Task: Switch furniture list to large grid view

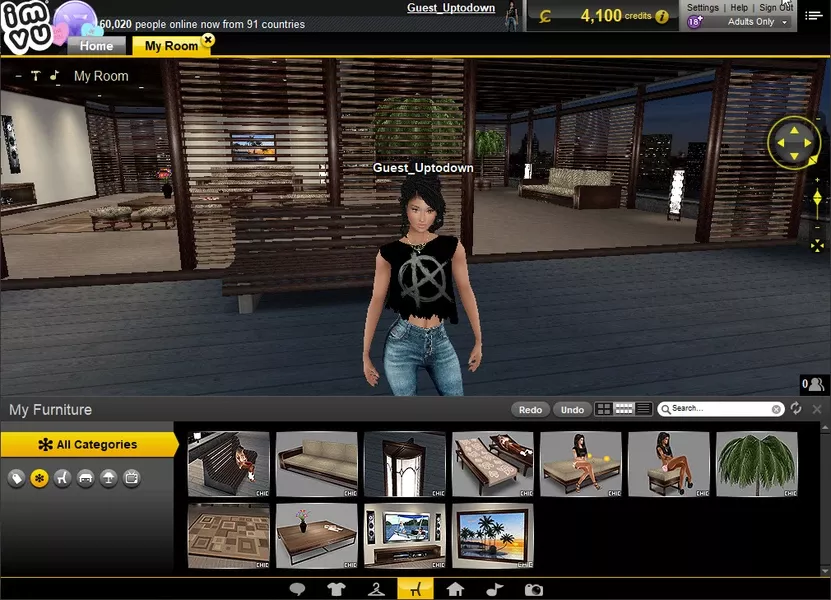Action: coord(604,409)
